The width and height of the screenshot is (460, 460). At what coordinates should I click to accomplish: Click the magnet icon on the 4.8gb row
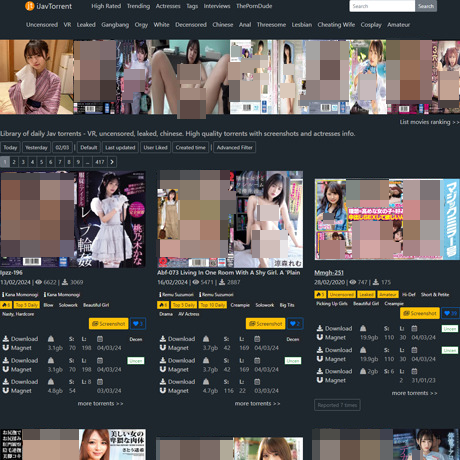coord(6,390)
